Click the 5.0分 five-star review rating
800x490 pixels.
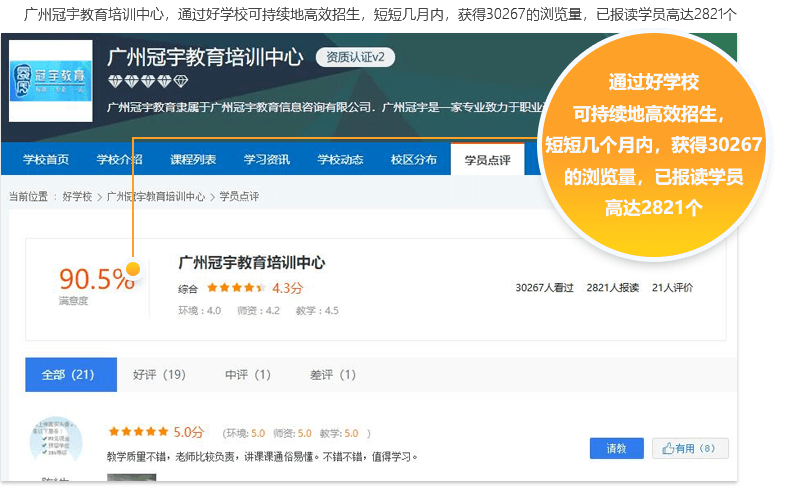coord(156,432)
